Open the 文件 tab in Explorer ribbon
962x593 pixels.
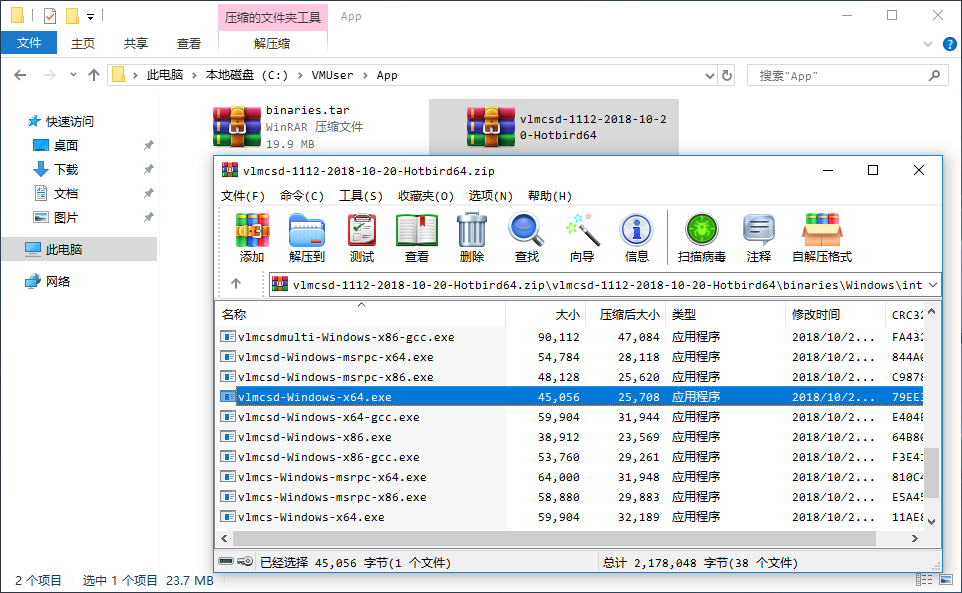pos(29,43)
